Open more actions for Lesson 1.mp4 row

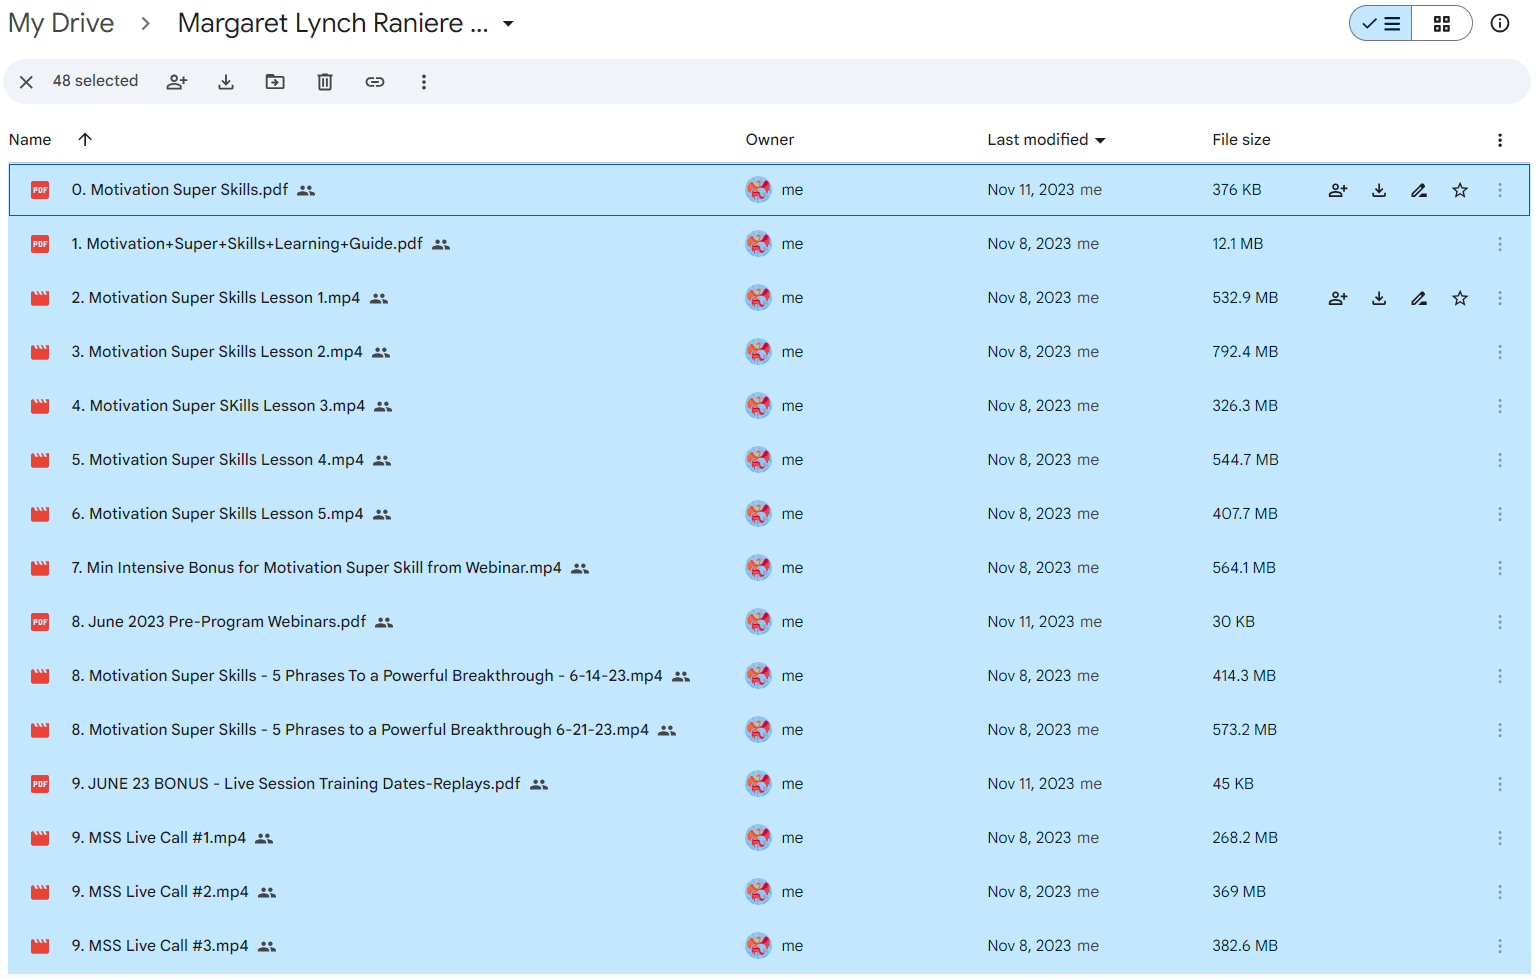[x=1500, y=298]
